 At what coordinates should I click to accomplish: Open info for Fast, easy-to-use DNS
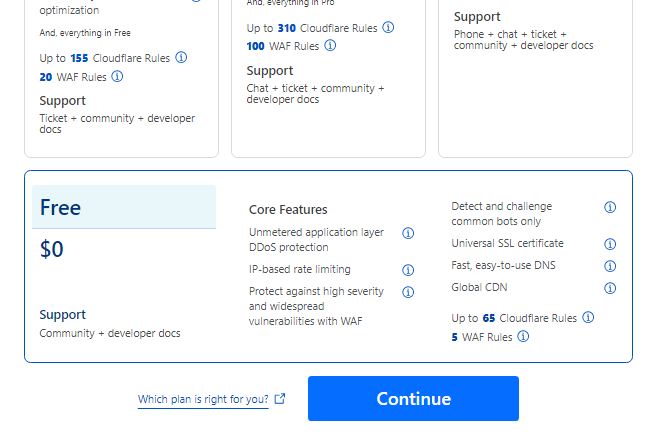[610, 266]
